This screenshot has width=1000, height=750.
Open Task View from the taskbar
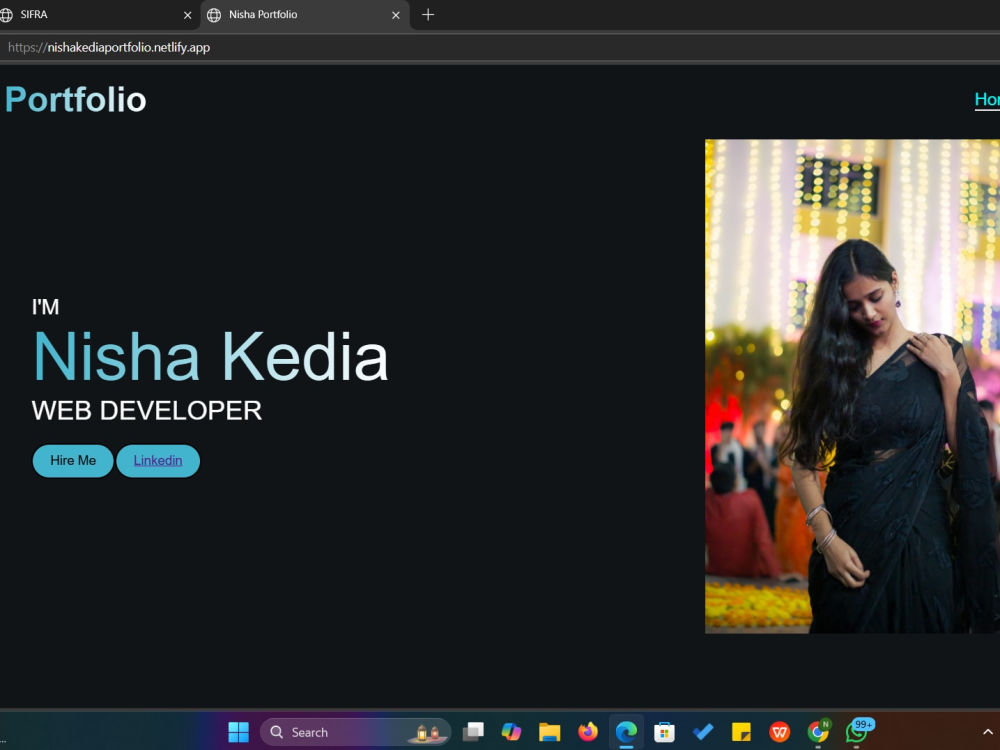coord(473,732)
